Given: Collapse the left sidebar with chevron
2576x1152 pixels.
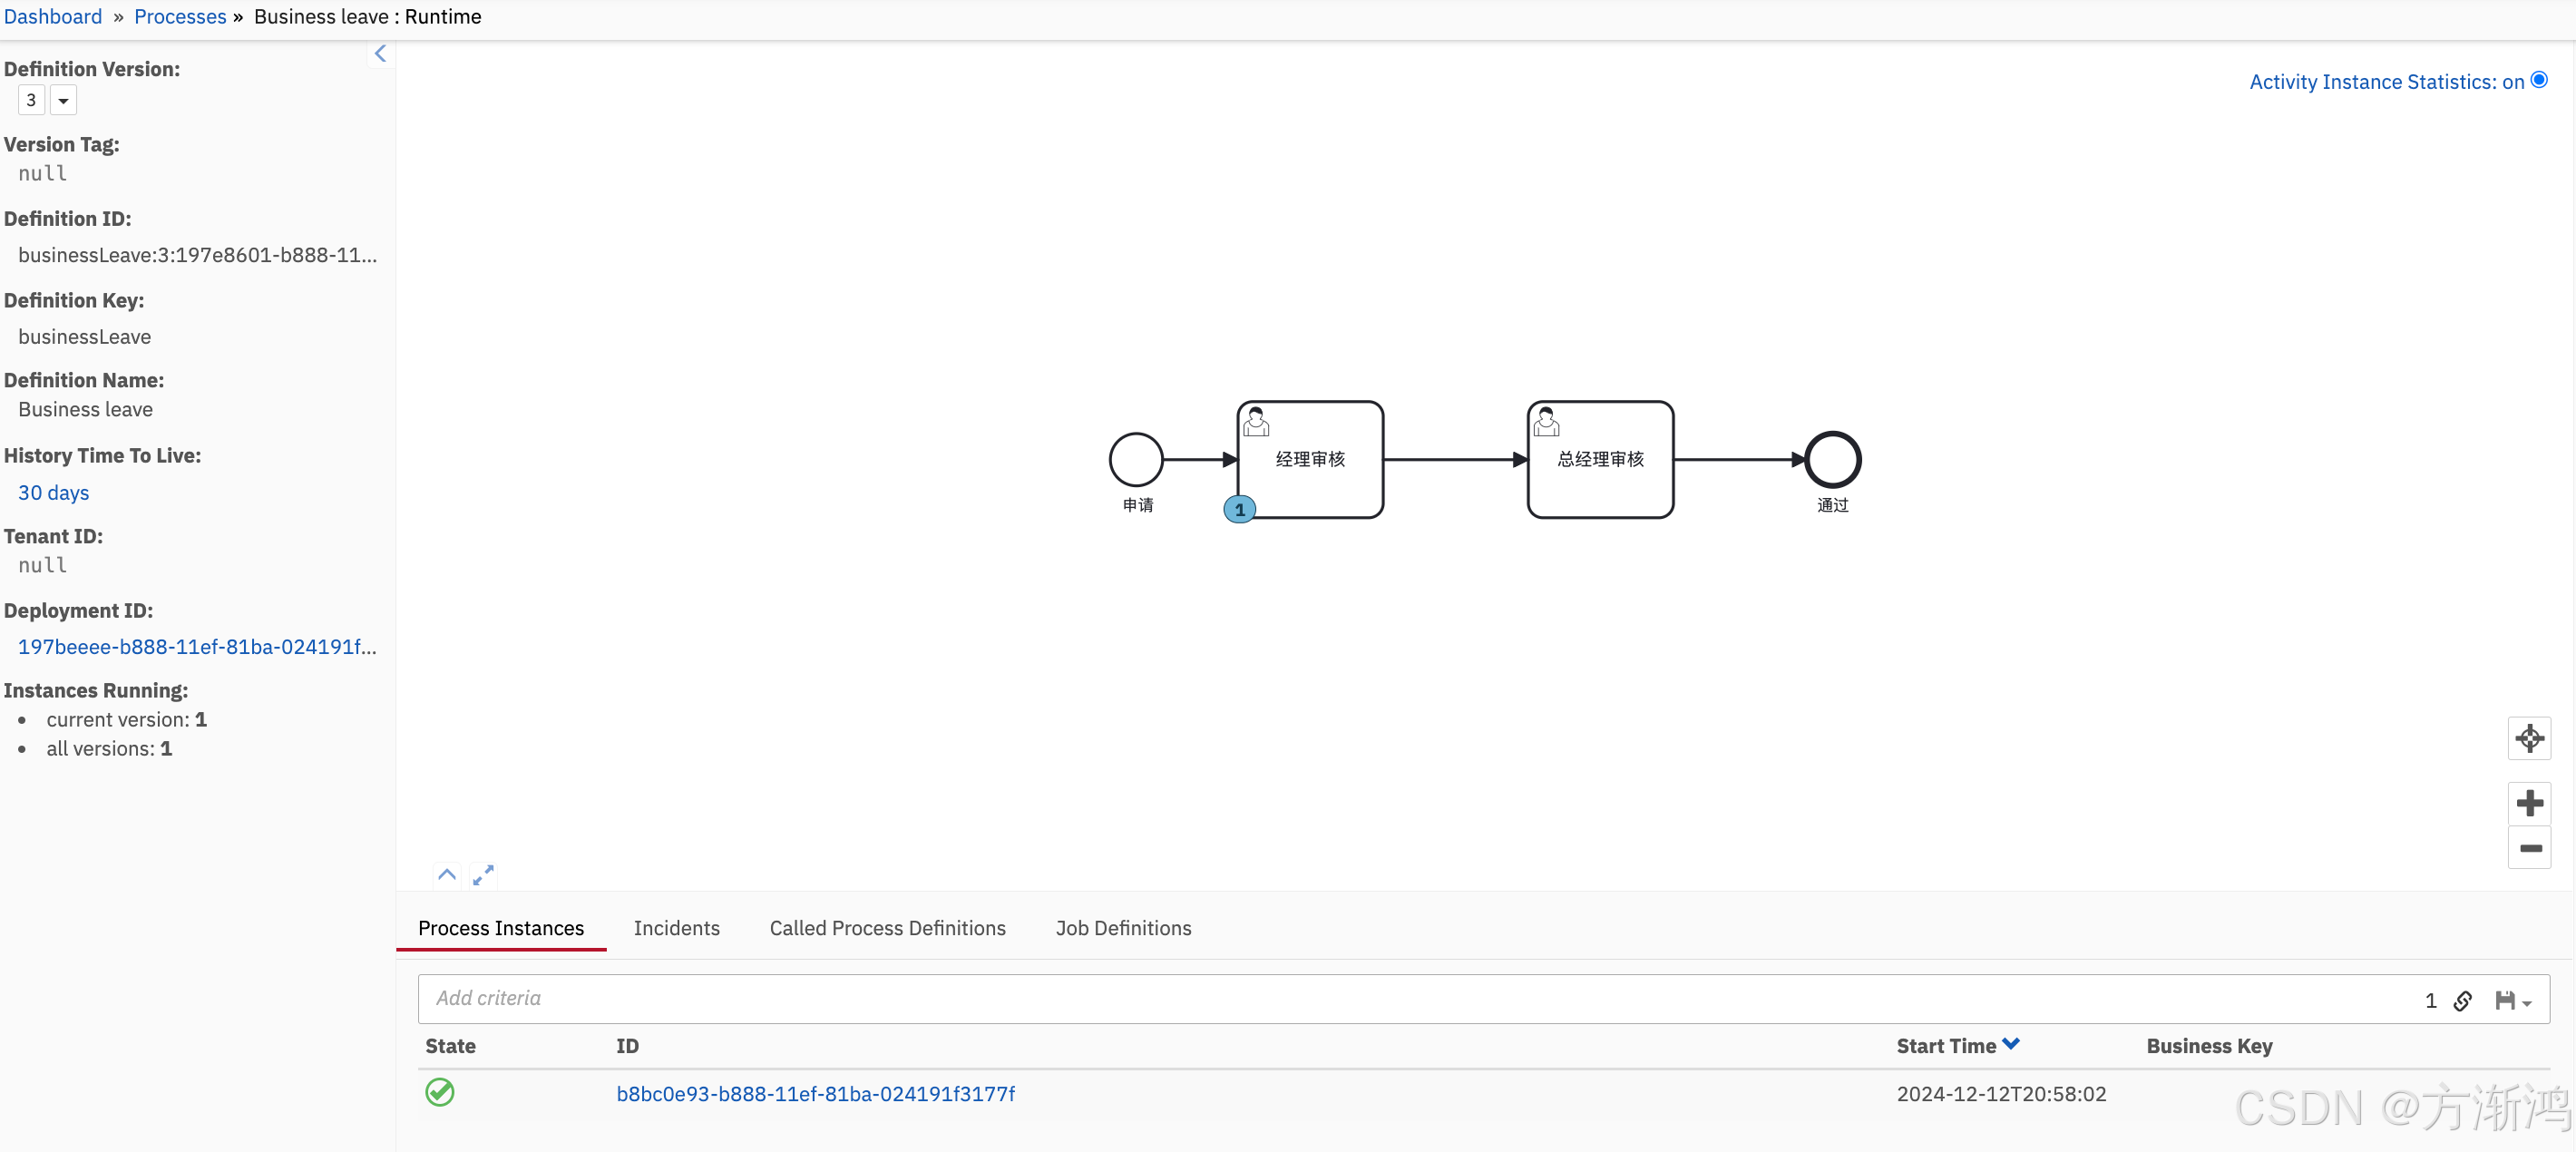Looking at the screenshot, I should tap(380, 54).
